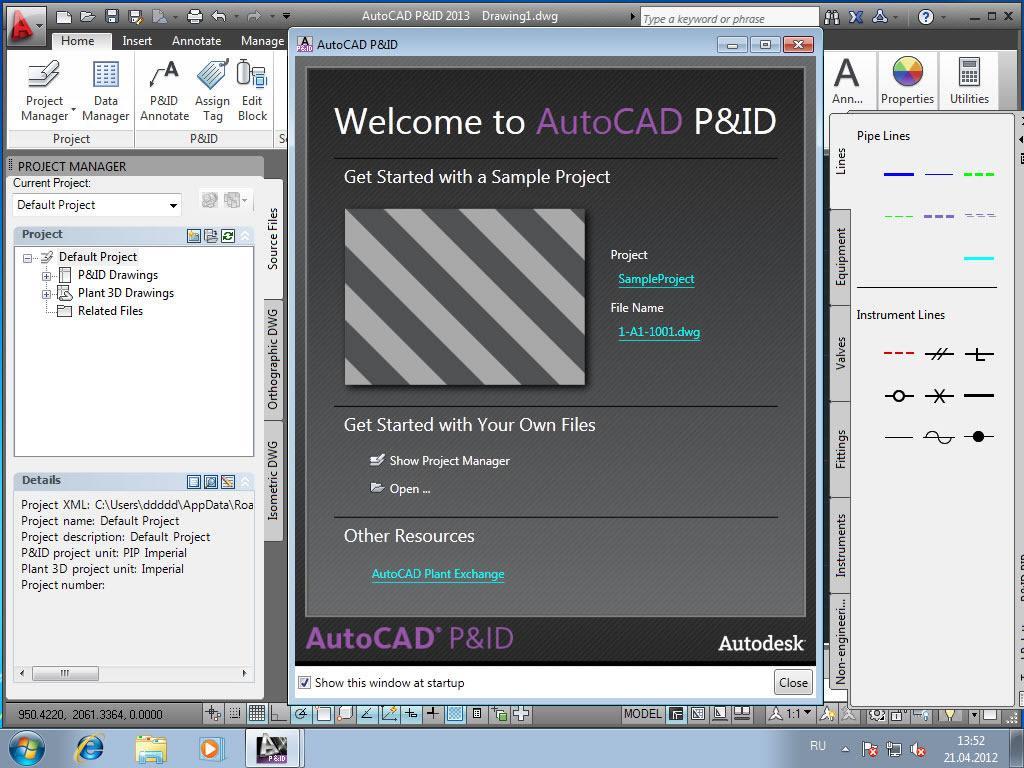Toggle Grid Display in status bar
This screenshot has height=768, width=1024.
[x=257, y=714]
